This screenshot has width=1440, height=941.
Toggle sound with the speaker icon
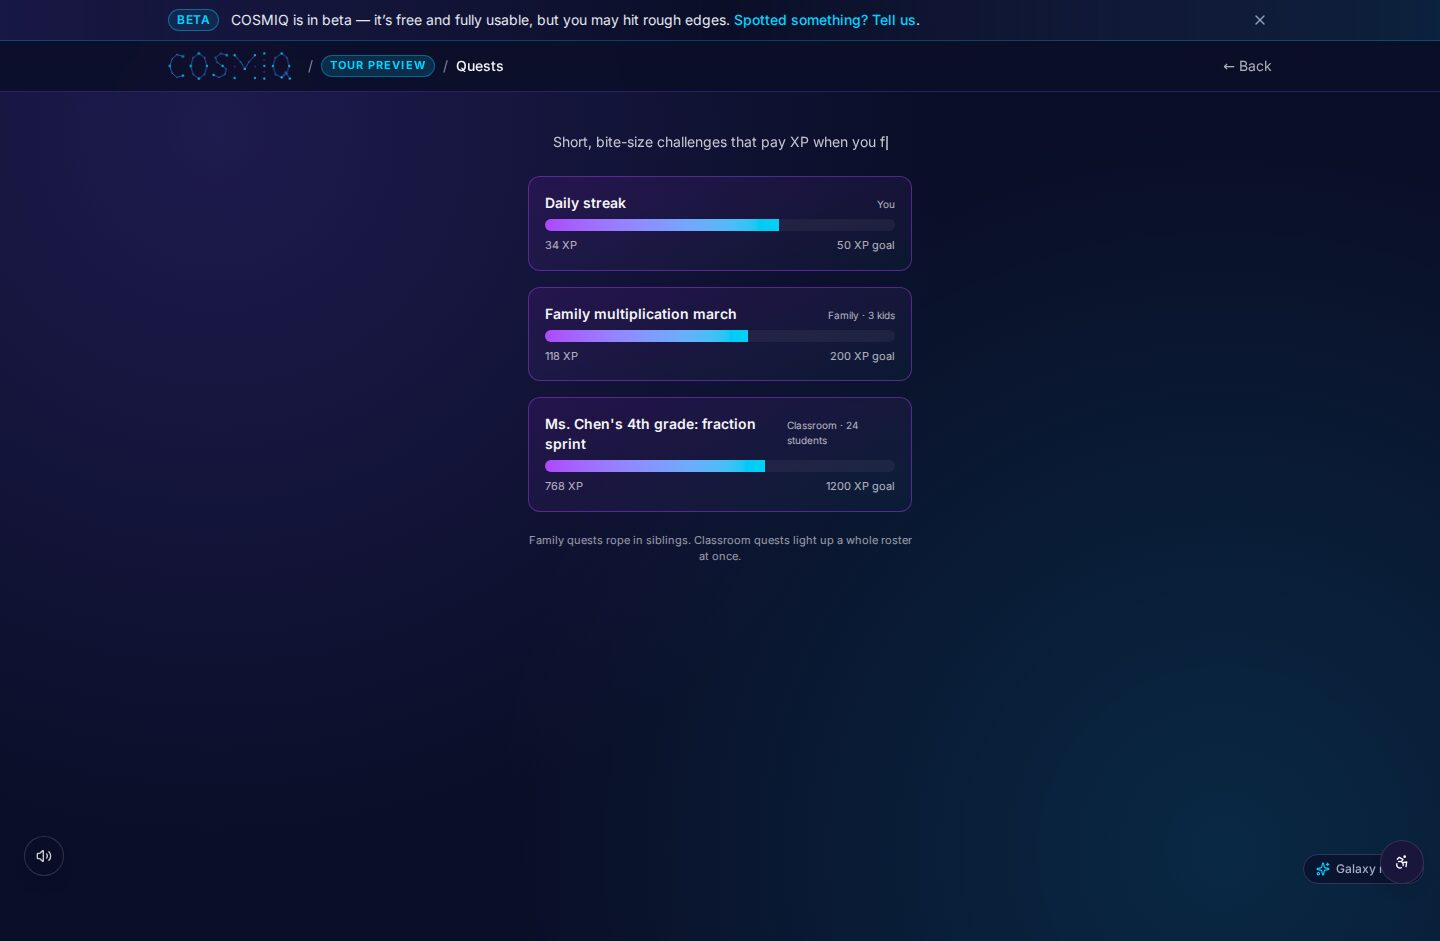(44, 856)
